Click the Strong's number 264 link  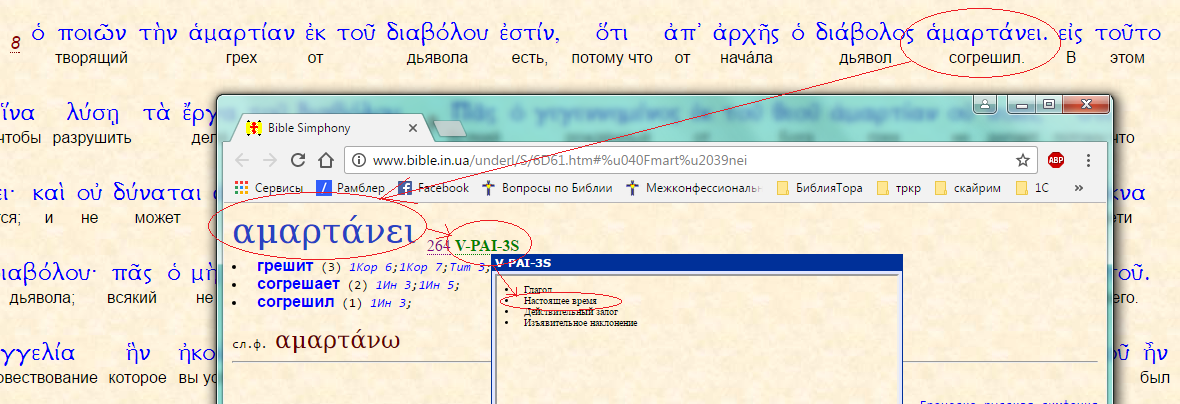(x=438, y=245)
